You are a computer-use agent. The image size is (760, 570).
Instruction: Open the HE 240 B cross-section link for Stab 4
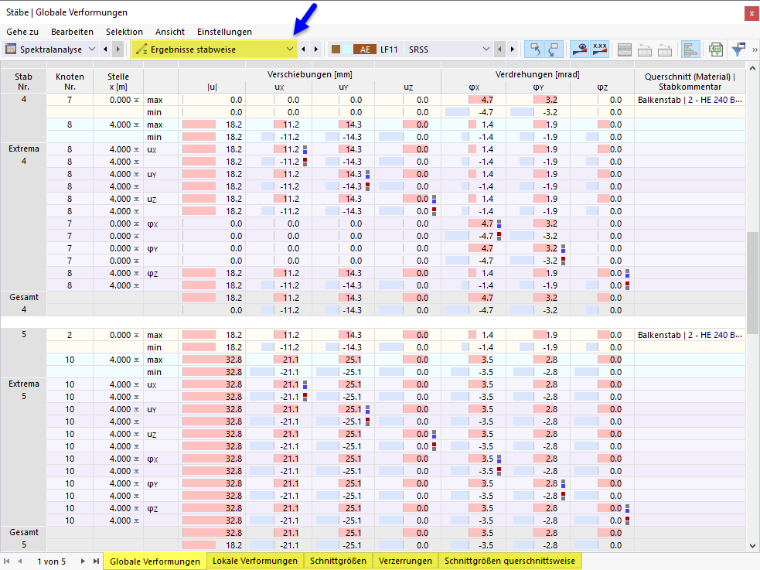coord(715,100)
